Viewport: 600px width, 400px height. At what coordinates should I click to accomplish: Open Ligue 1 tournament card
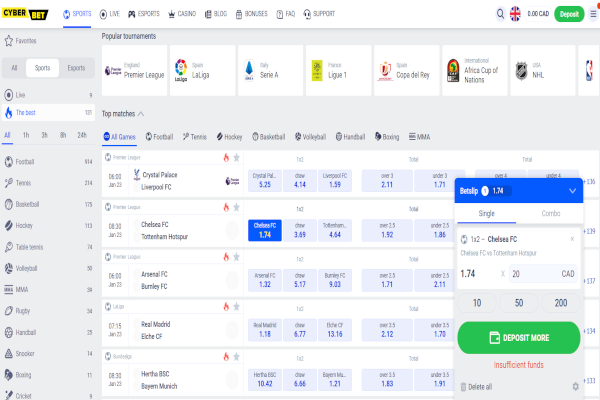coord(339,70)
